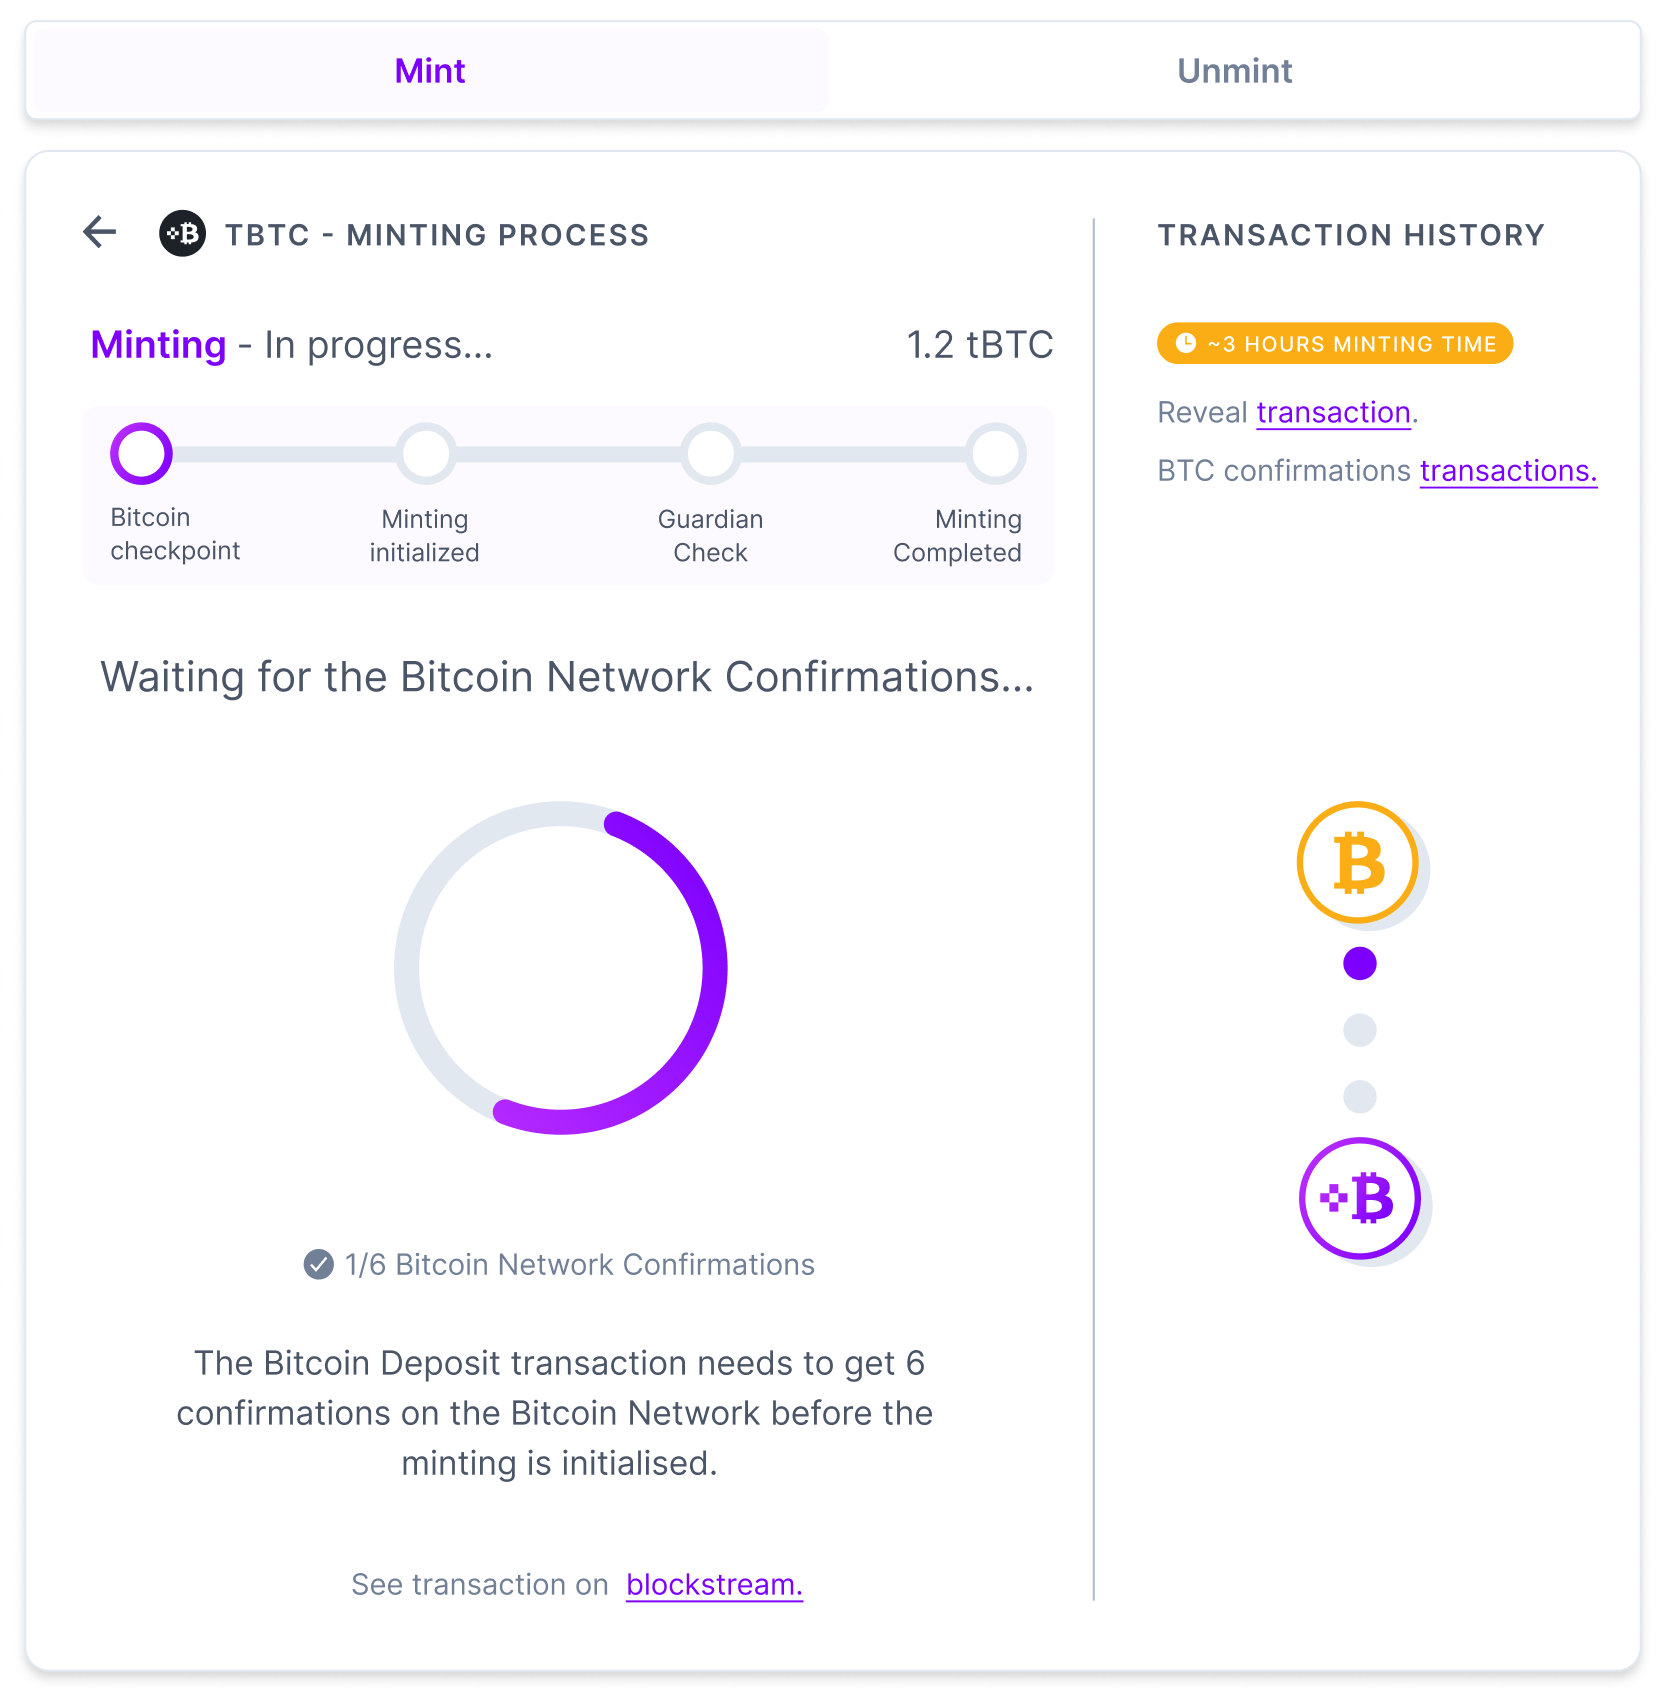Click the clock icon in the minting time badge
The width and height of the screenshot is (1662, 1704).
point(1188,343)
